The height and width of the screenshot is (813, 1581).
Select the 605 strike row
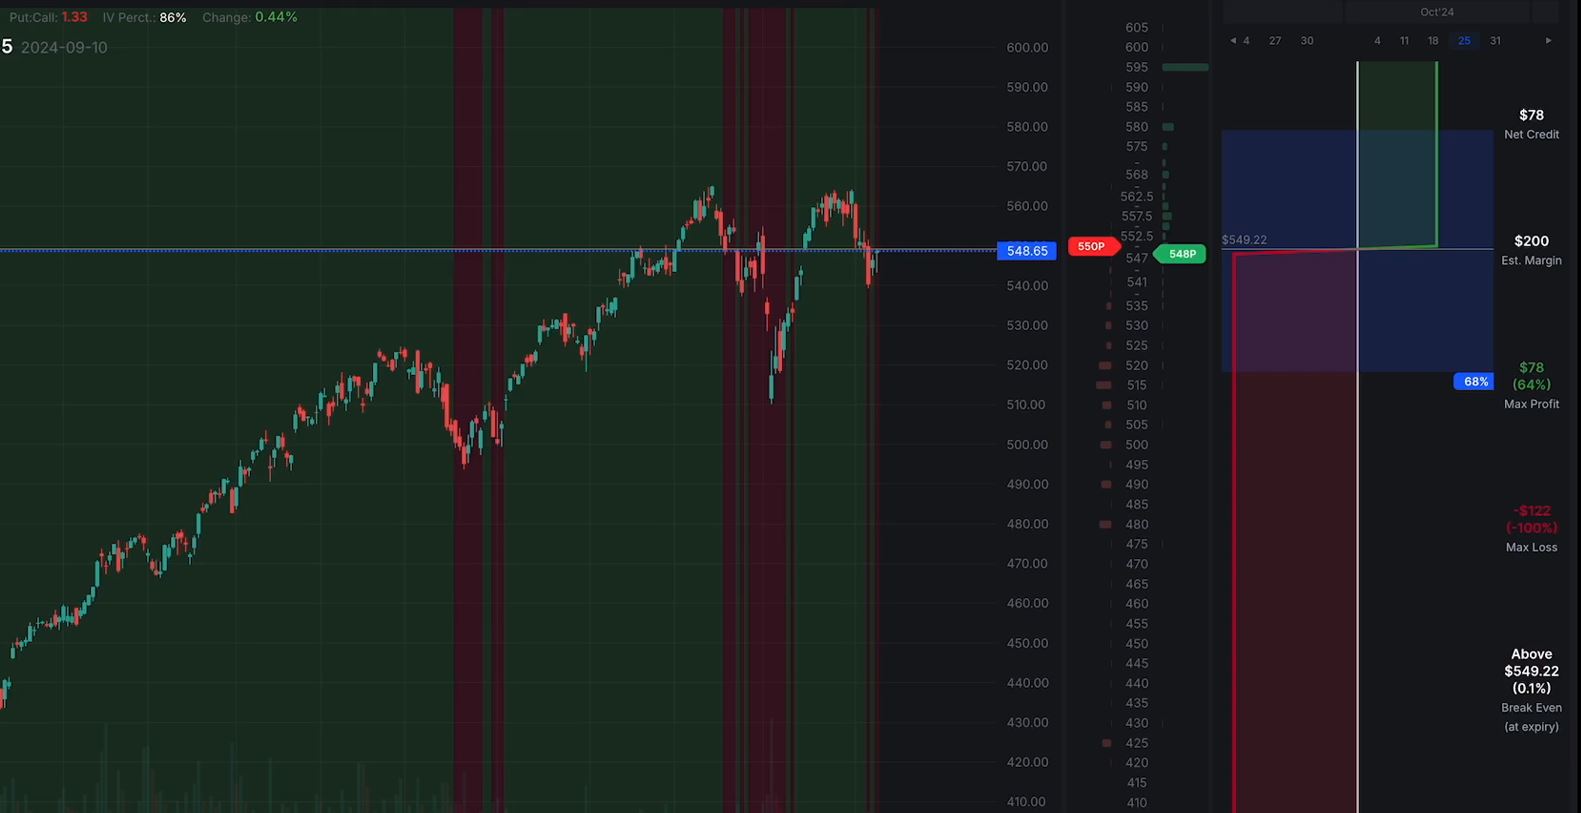pyautogui.click(x=1137, y=28)
